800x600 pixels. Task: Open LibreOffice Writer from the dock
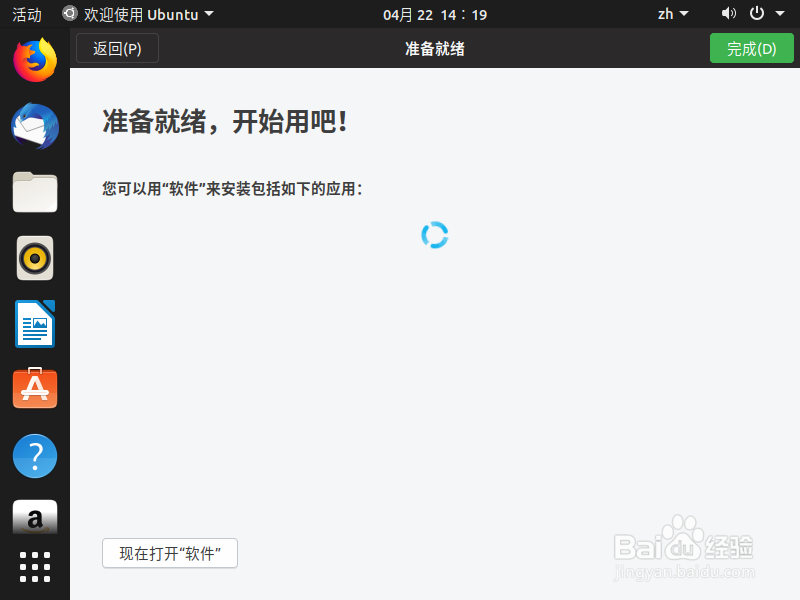coord(35,324)
